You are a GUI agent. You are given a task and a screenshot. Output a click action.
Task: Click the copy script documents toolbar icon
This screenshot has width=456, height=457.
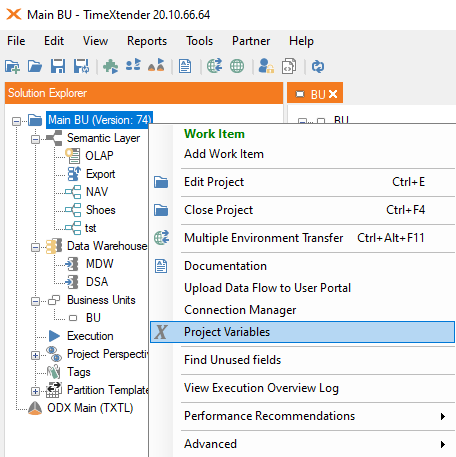point(289,66)
